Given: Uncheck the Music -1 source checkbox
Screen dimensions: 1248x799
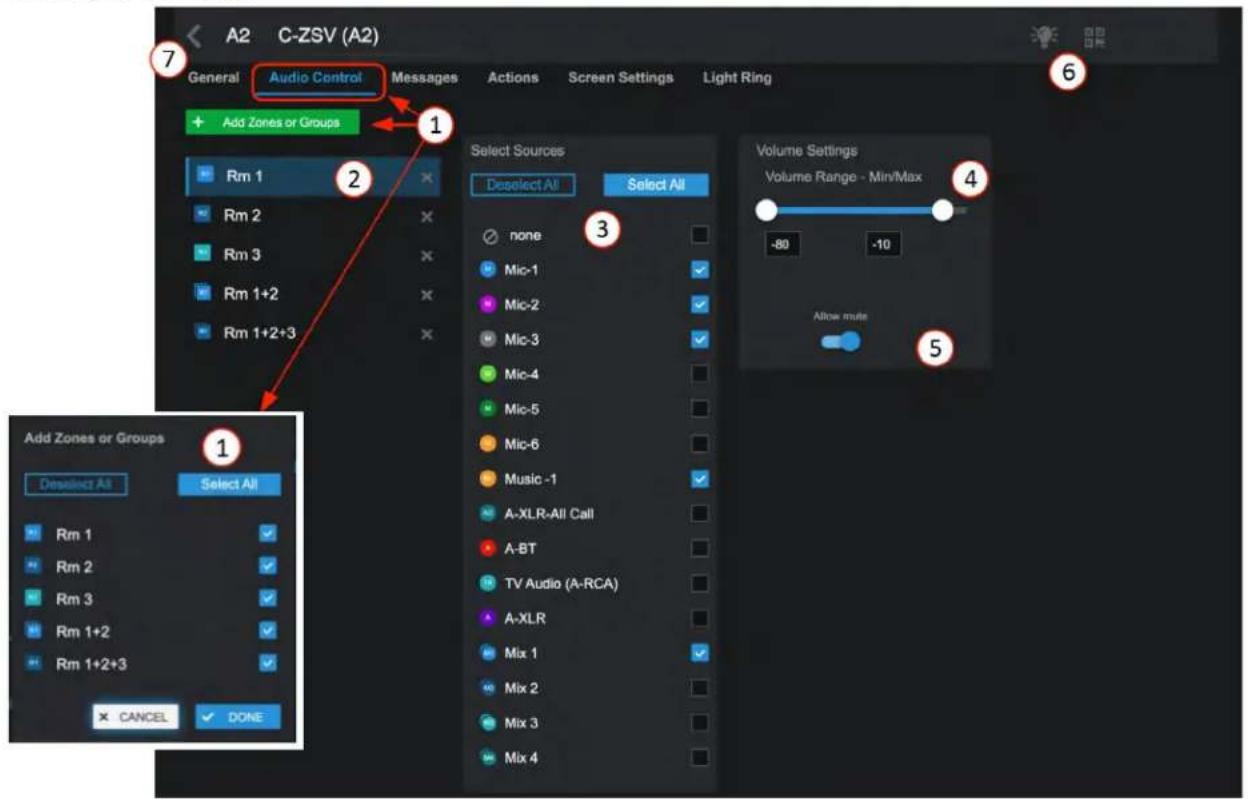Looking at the screenshot, I should [700, 479].
